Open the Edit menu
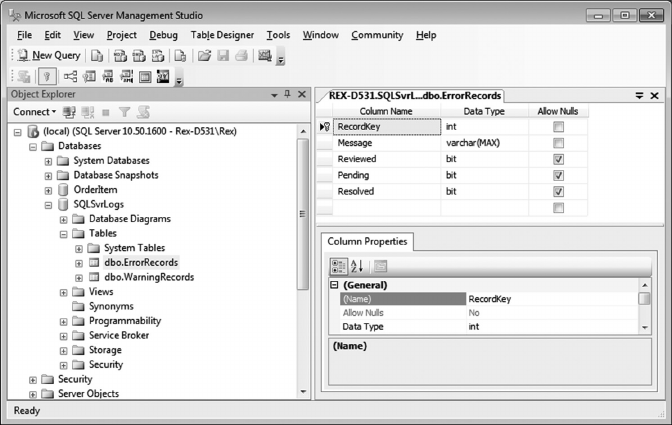The image size is (672, 425). click(x=53, y=35)
